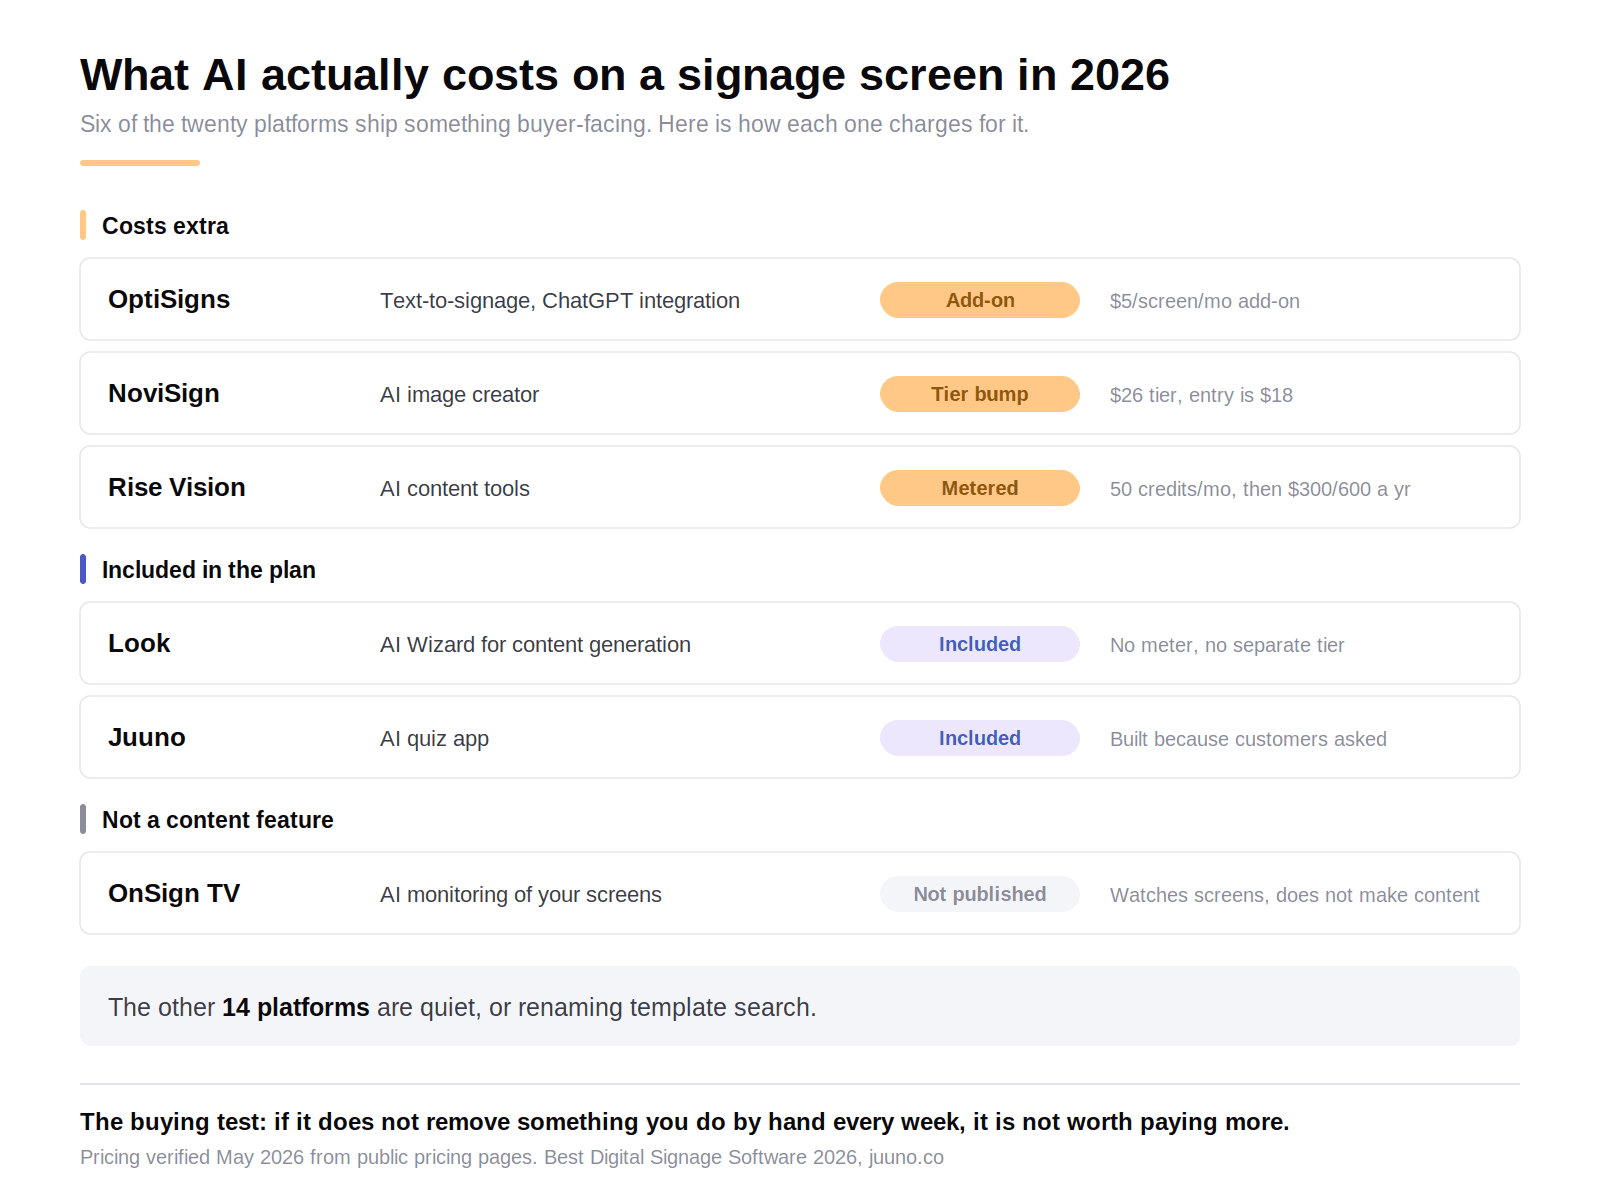Click the OptiSigns platform name
1600x1202 pixels.
click(169, 299)
